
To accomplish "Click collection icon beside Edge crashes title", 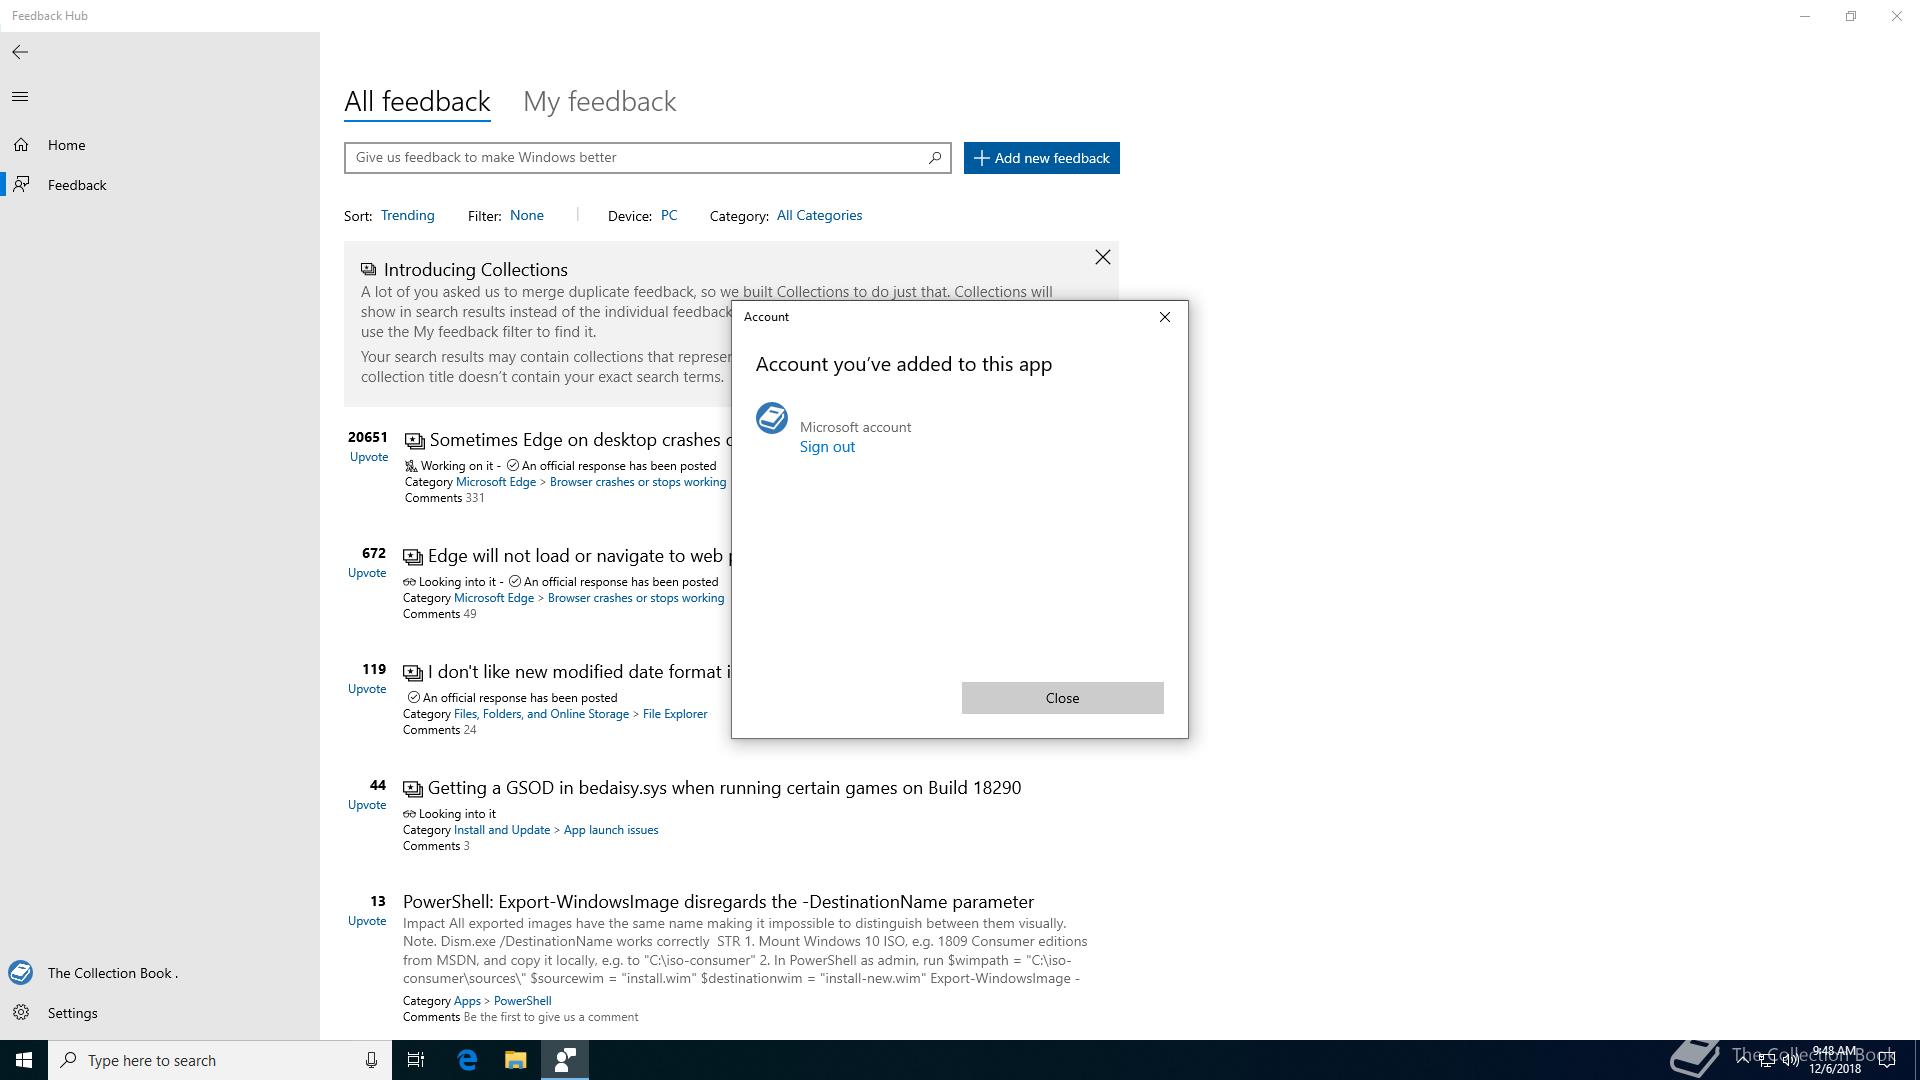I will pos(415,441).
